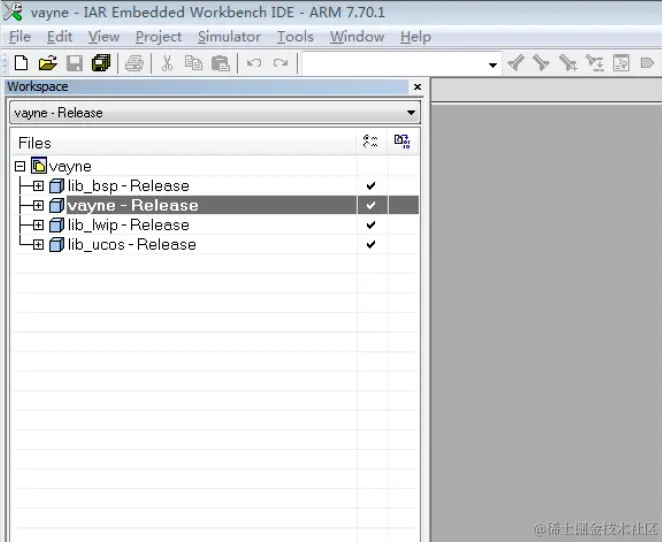This screenshot has width=663, height=542.
Task: Click the Redo arrow icon
Action: point(280,63)
